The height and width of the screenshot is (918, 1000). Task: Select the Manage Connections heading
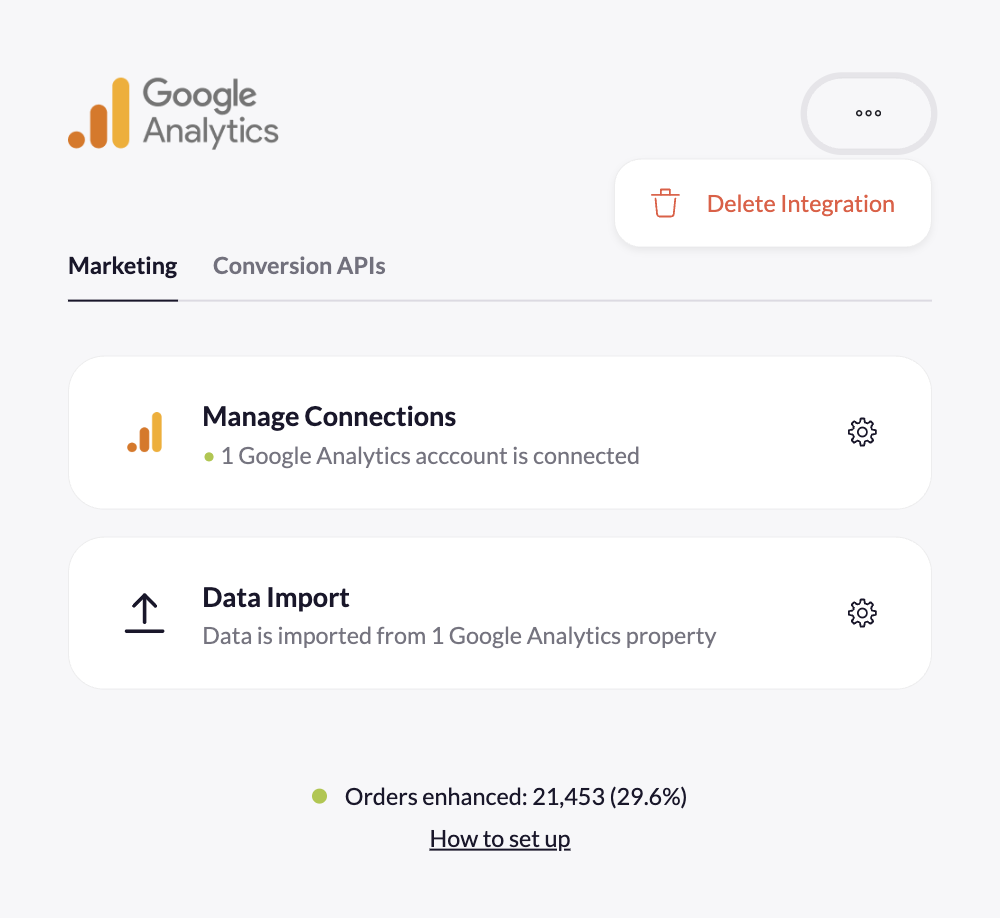(x=329, y=417)
